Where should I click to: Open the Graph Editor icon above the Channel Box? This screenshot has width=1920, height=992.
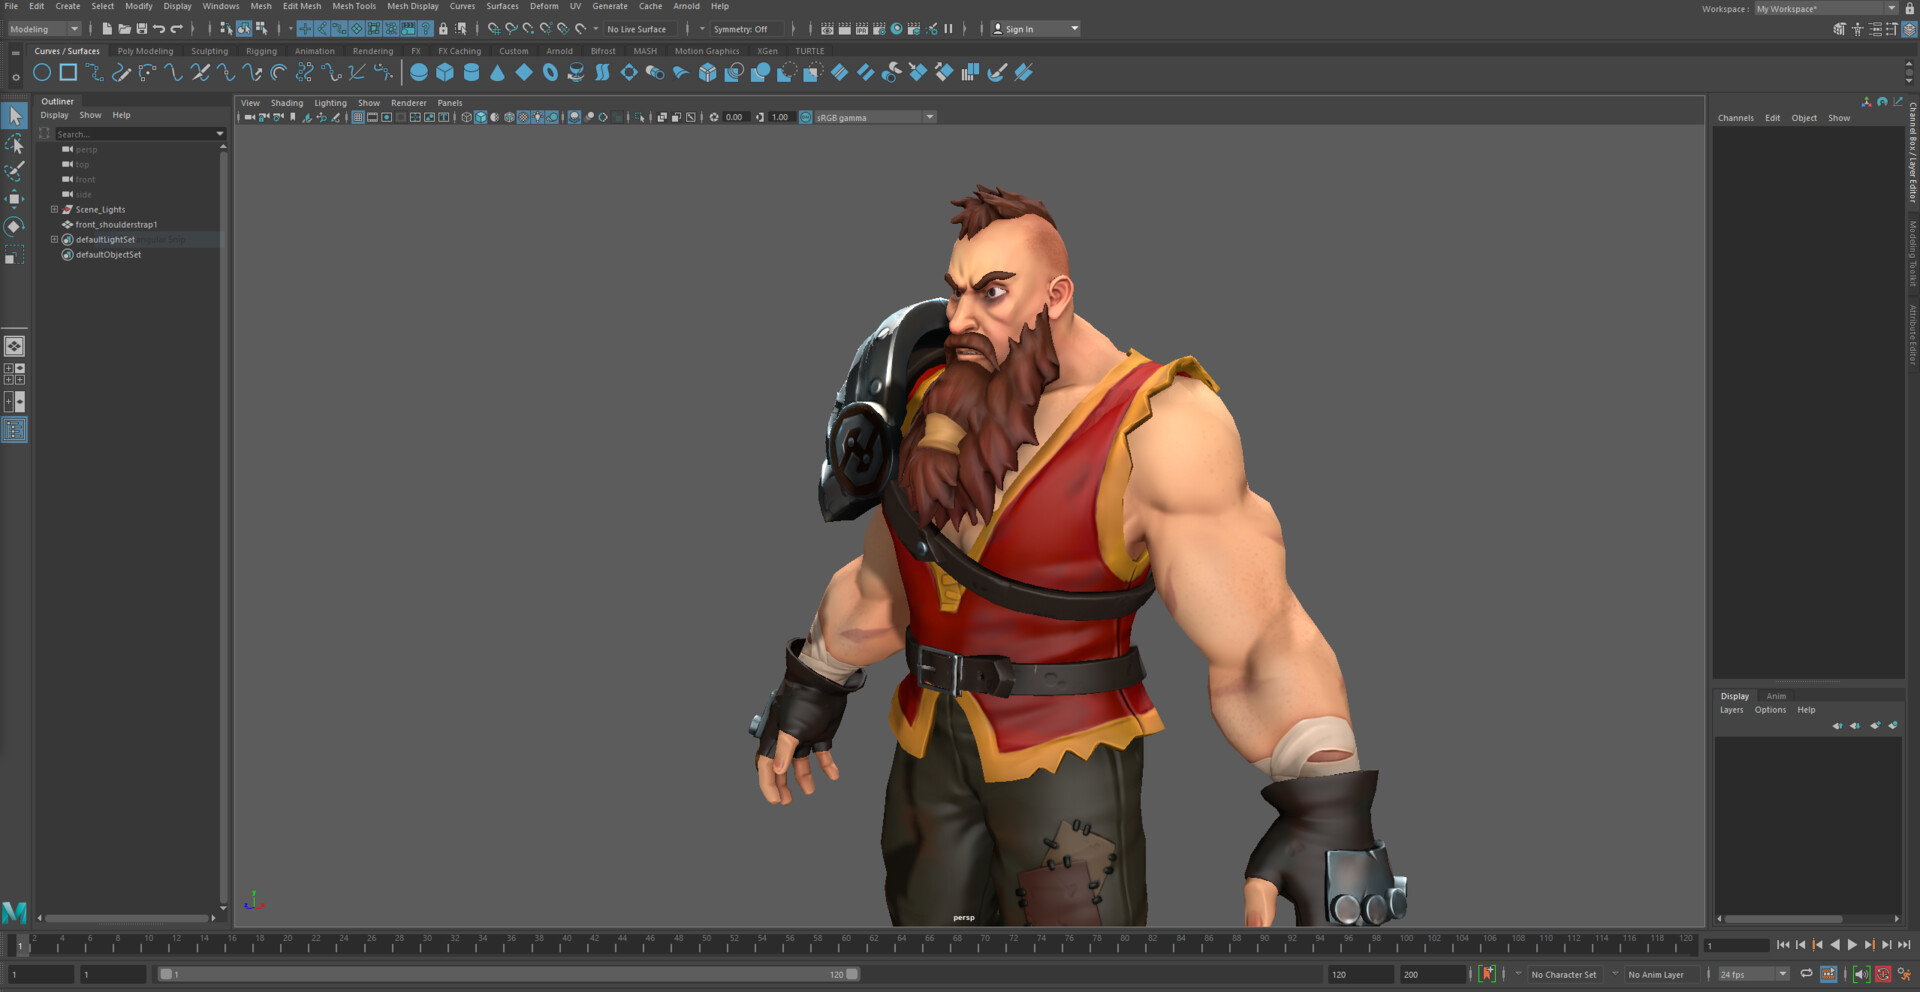pos(1898,101)
